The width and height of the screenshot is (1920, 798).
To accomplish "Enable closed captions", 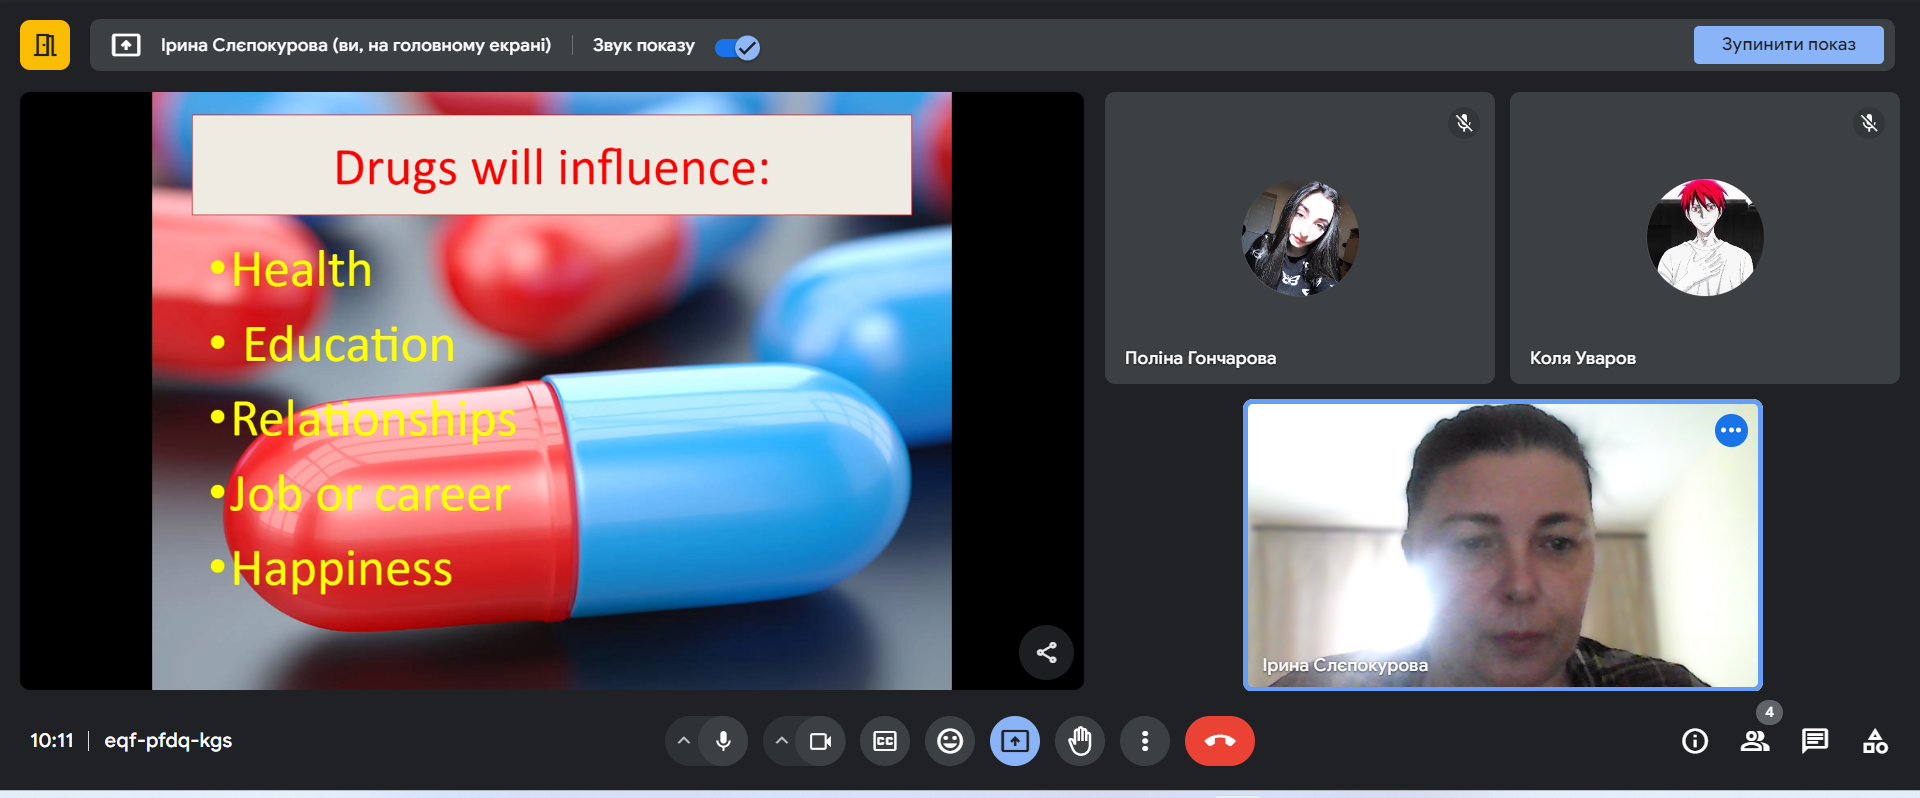I will pyautogui.click(x=885, y=741).
